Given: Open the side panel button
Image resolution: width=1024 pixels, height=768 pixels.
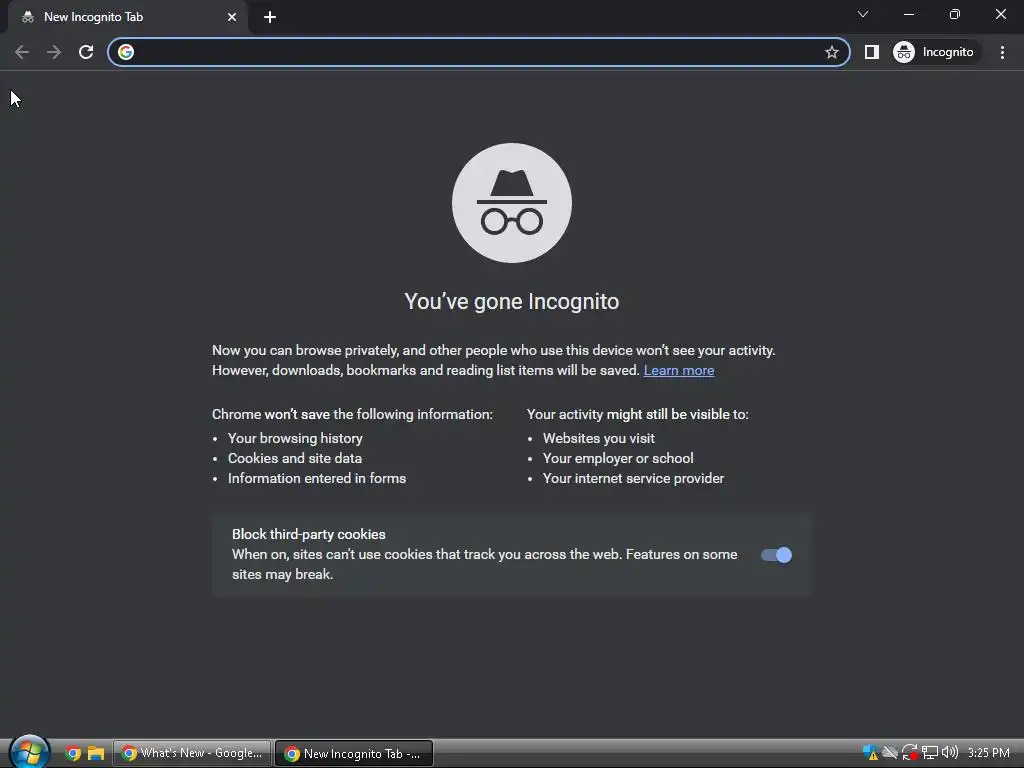Looking at the screenshot, I should [872, 52].
